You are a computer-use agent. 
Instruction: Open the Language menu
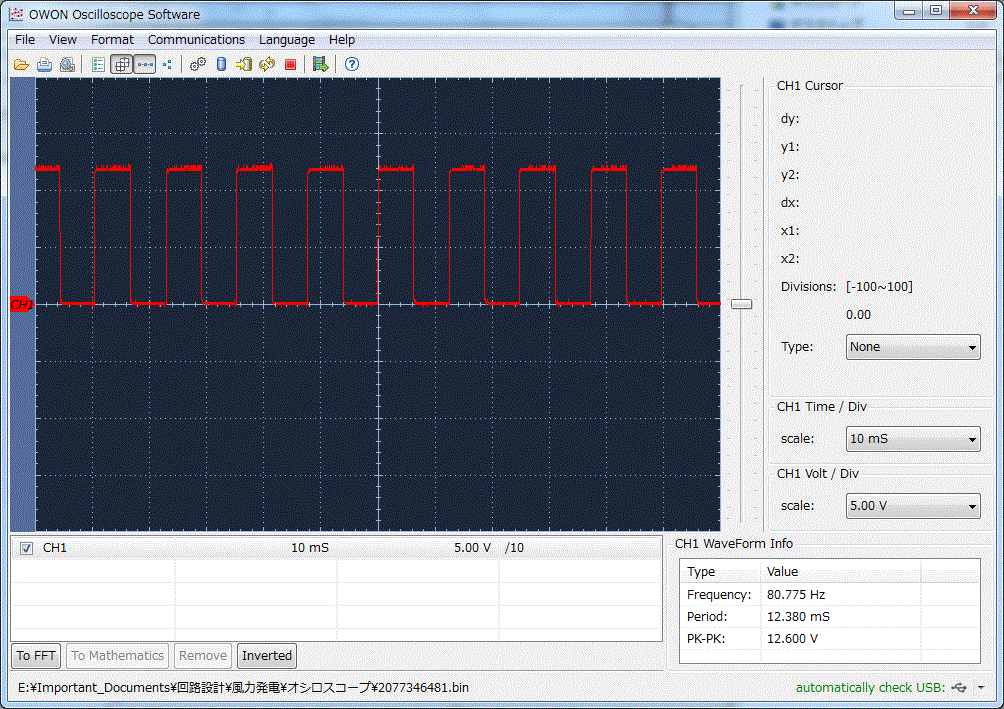[287, 40]
